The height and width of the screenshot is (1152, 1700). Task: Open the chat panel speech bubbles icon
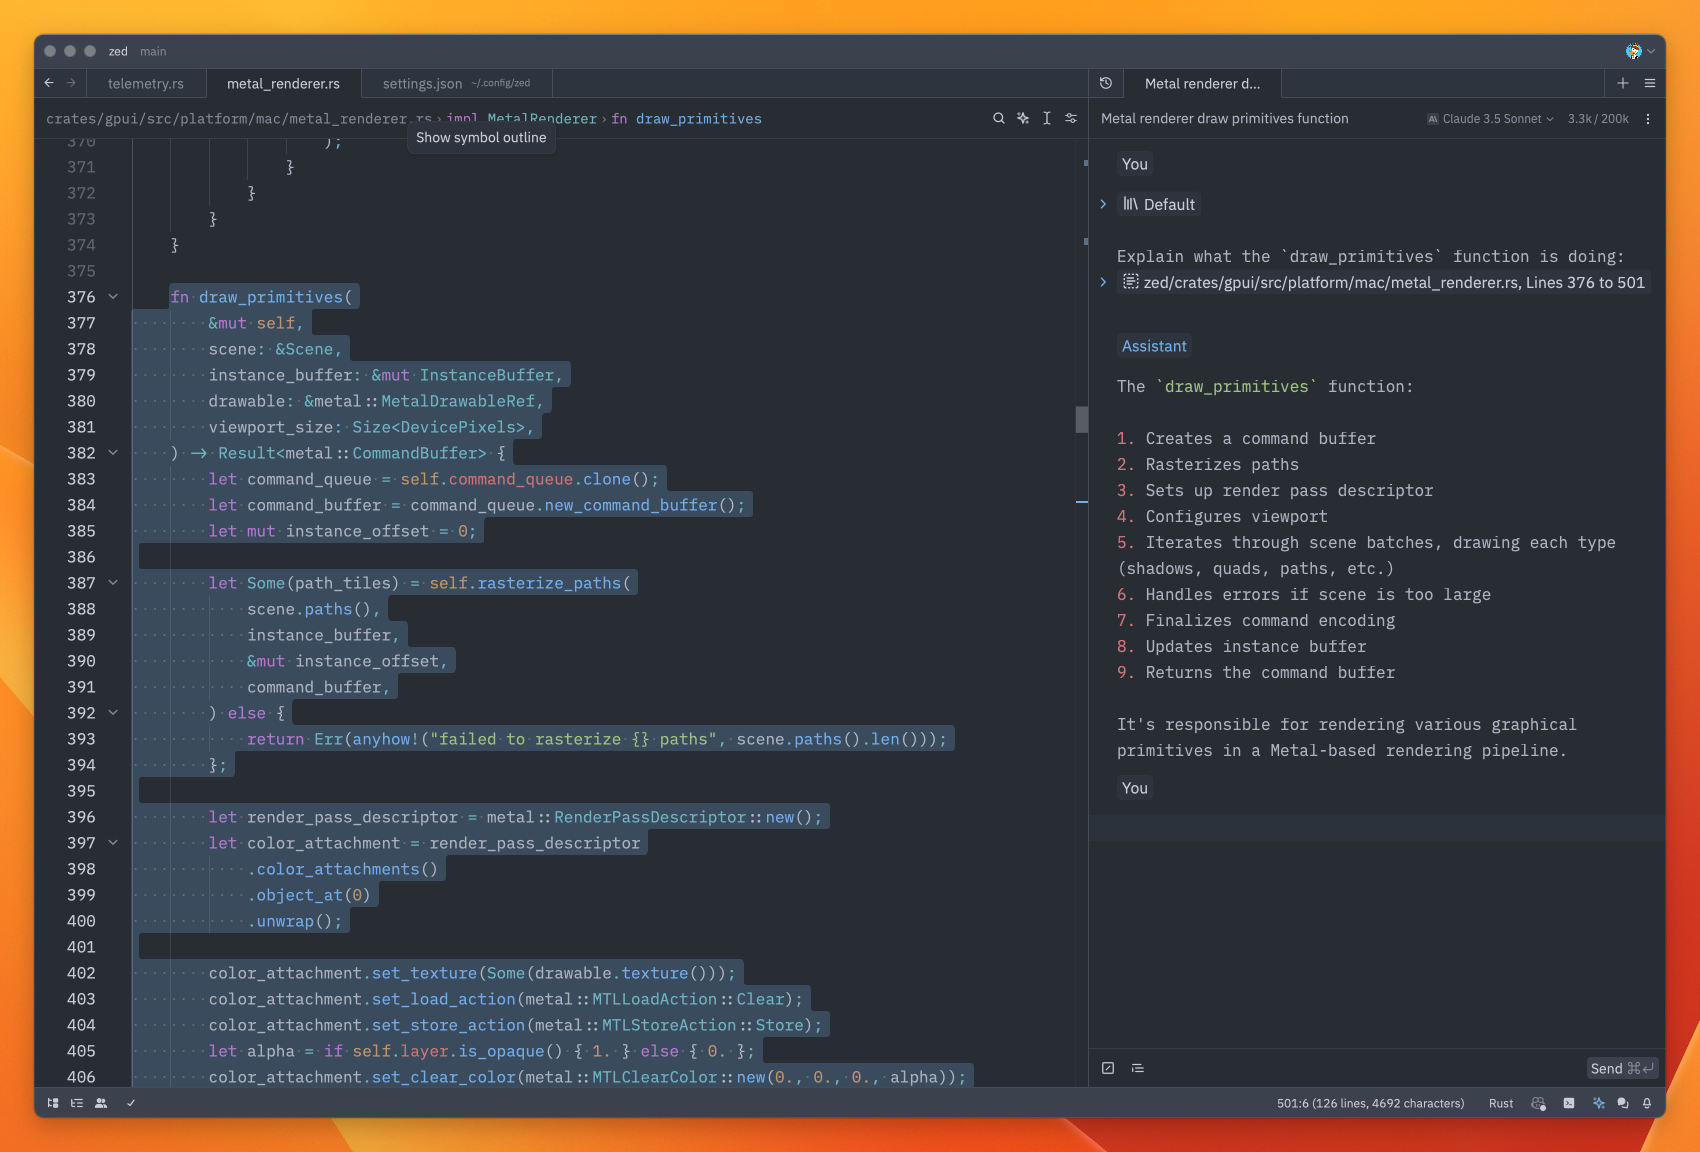pos(1622,1103)
